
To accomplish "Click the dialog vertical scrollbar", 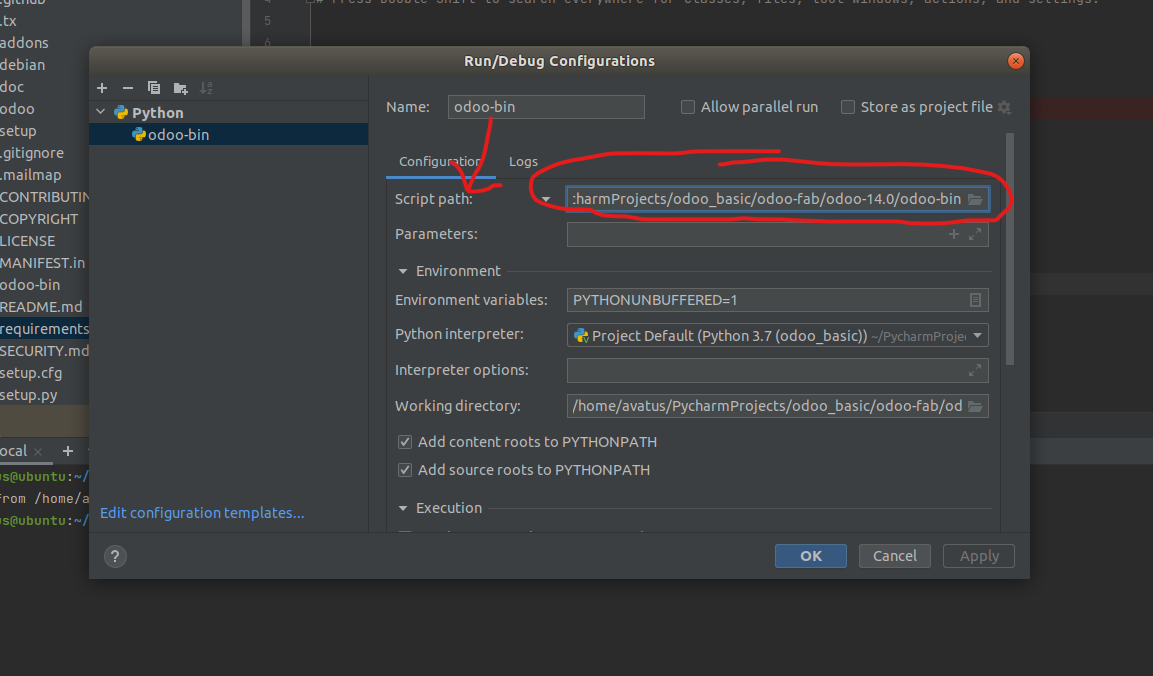I will pos(1010,249).
